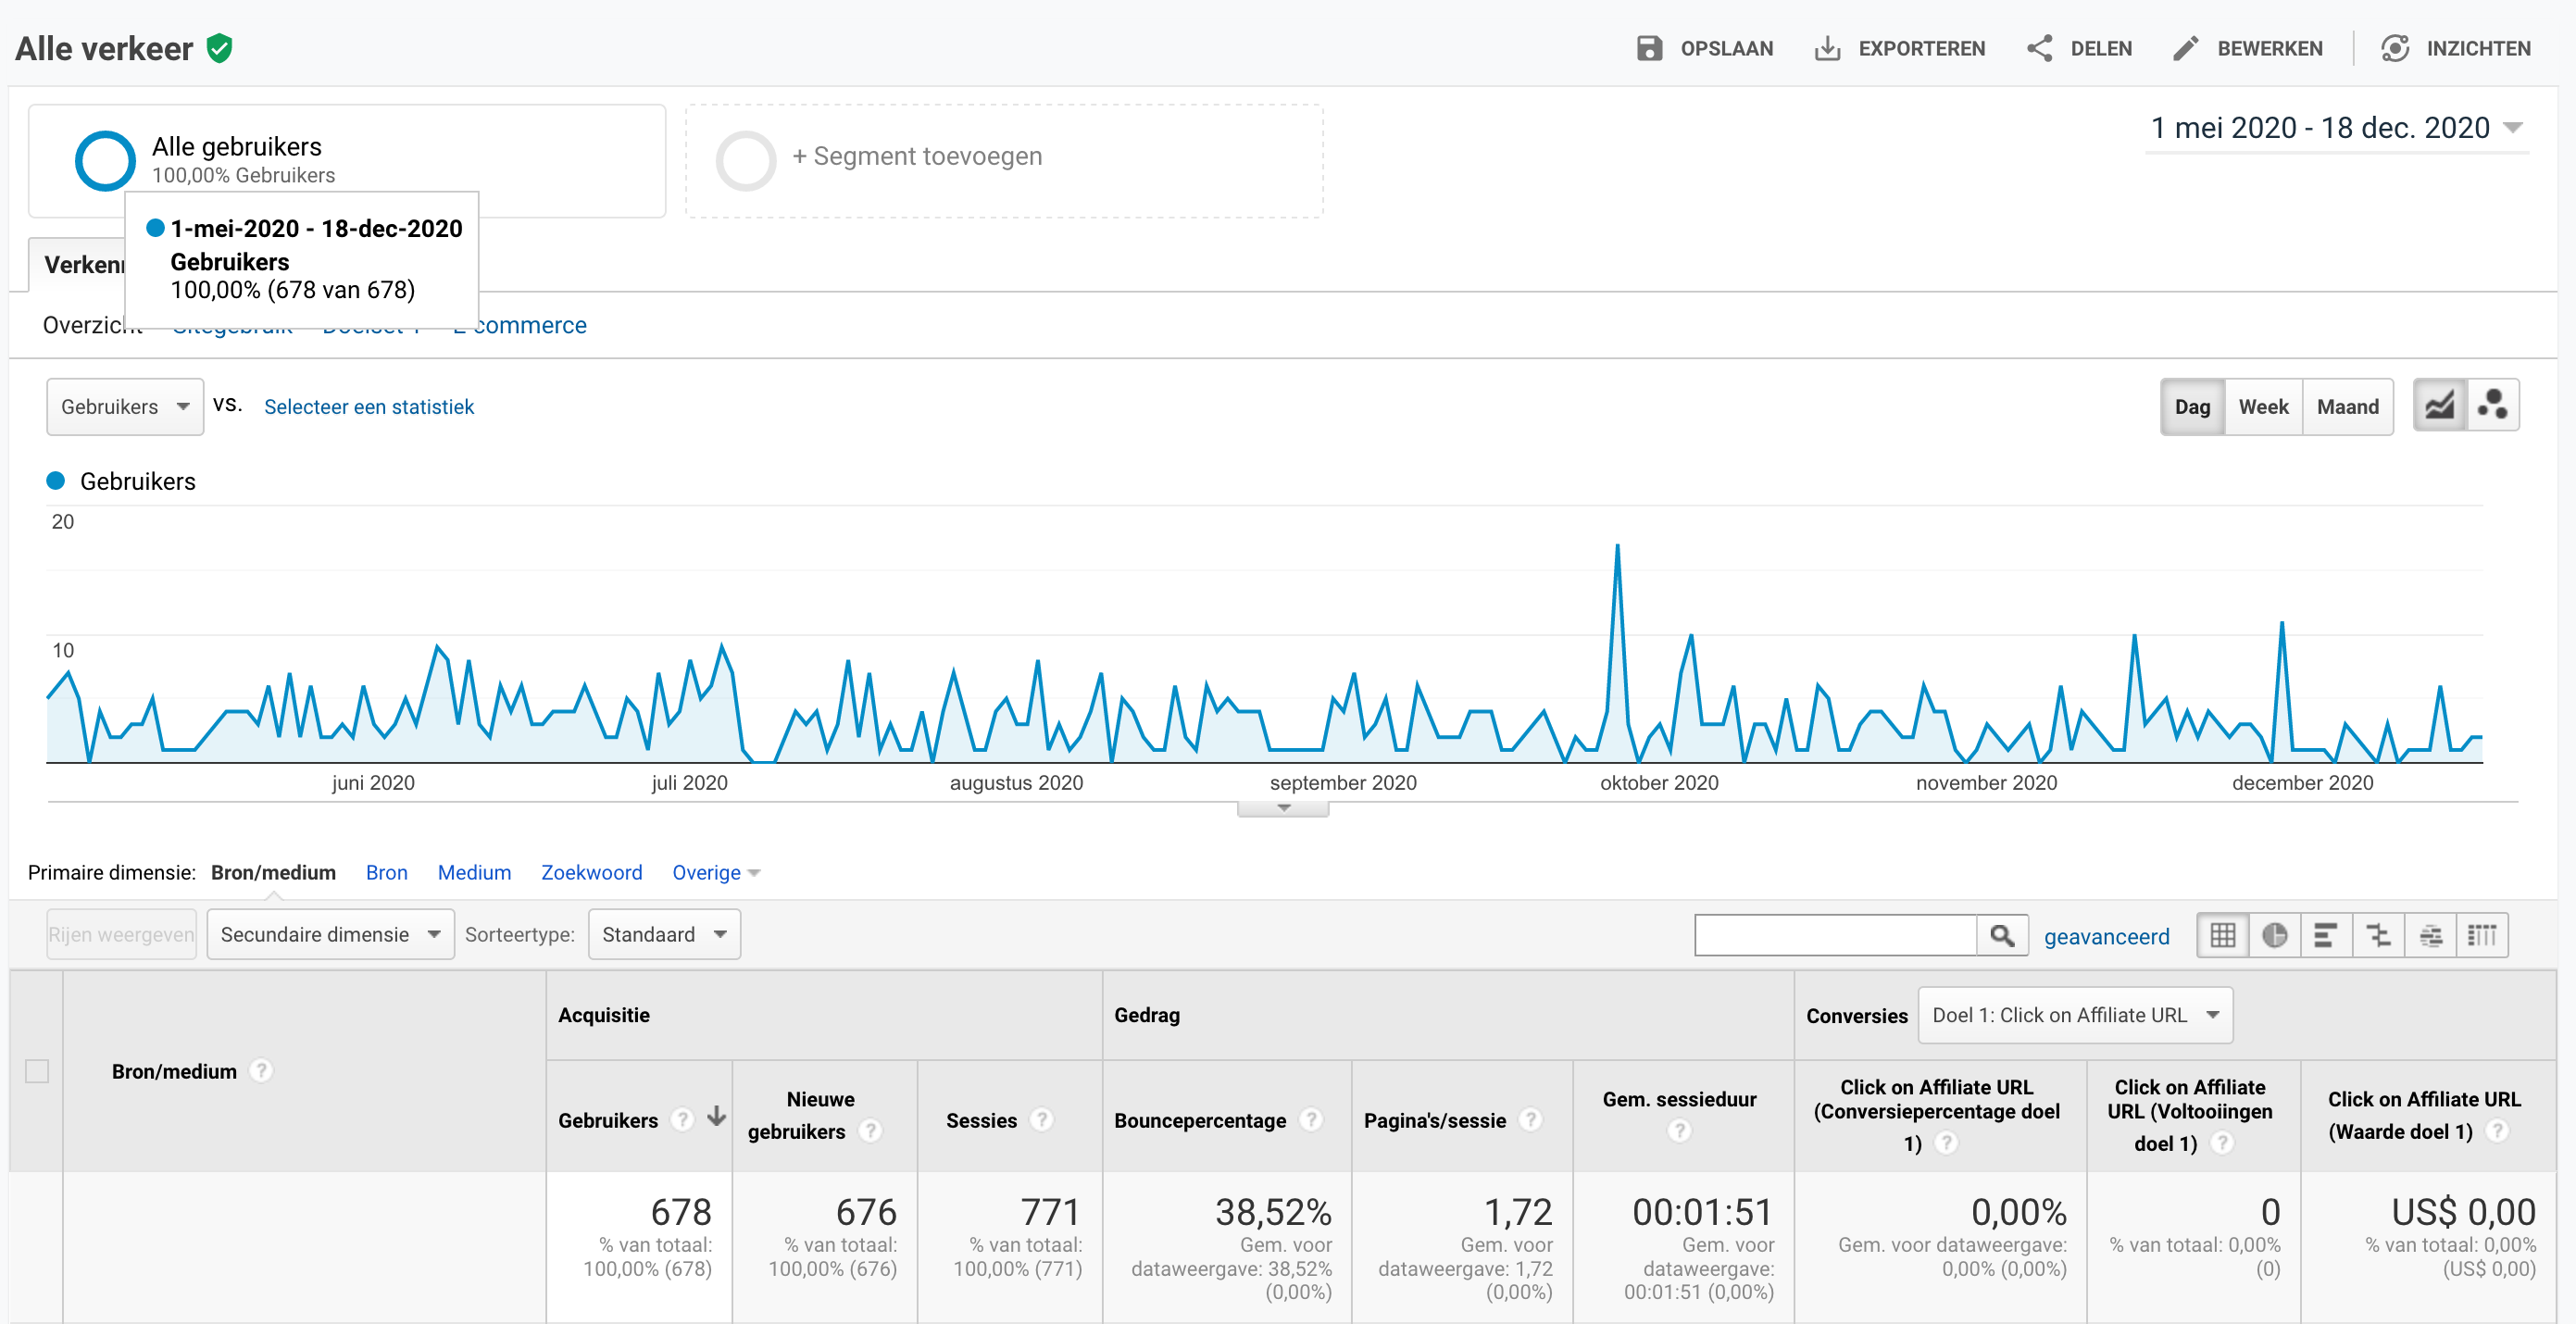
Task: Click help icon under Gem. sessieduur
Action: pyautogui.click(x=1679, y=1130)
